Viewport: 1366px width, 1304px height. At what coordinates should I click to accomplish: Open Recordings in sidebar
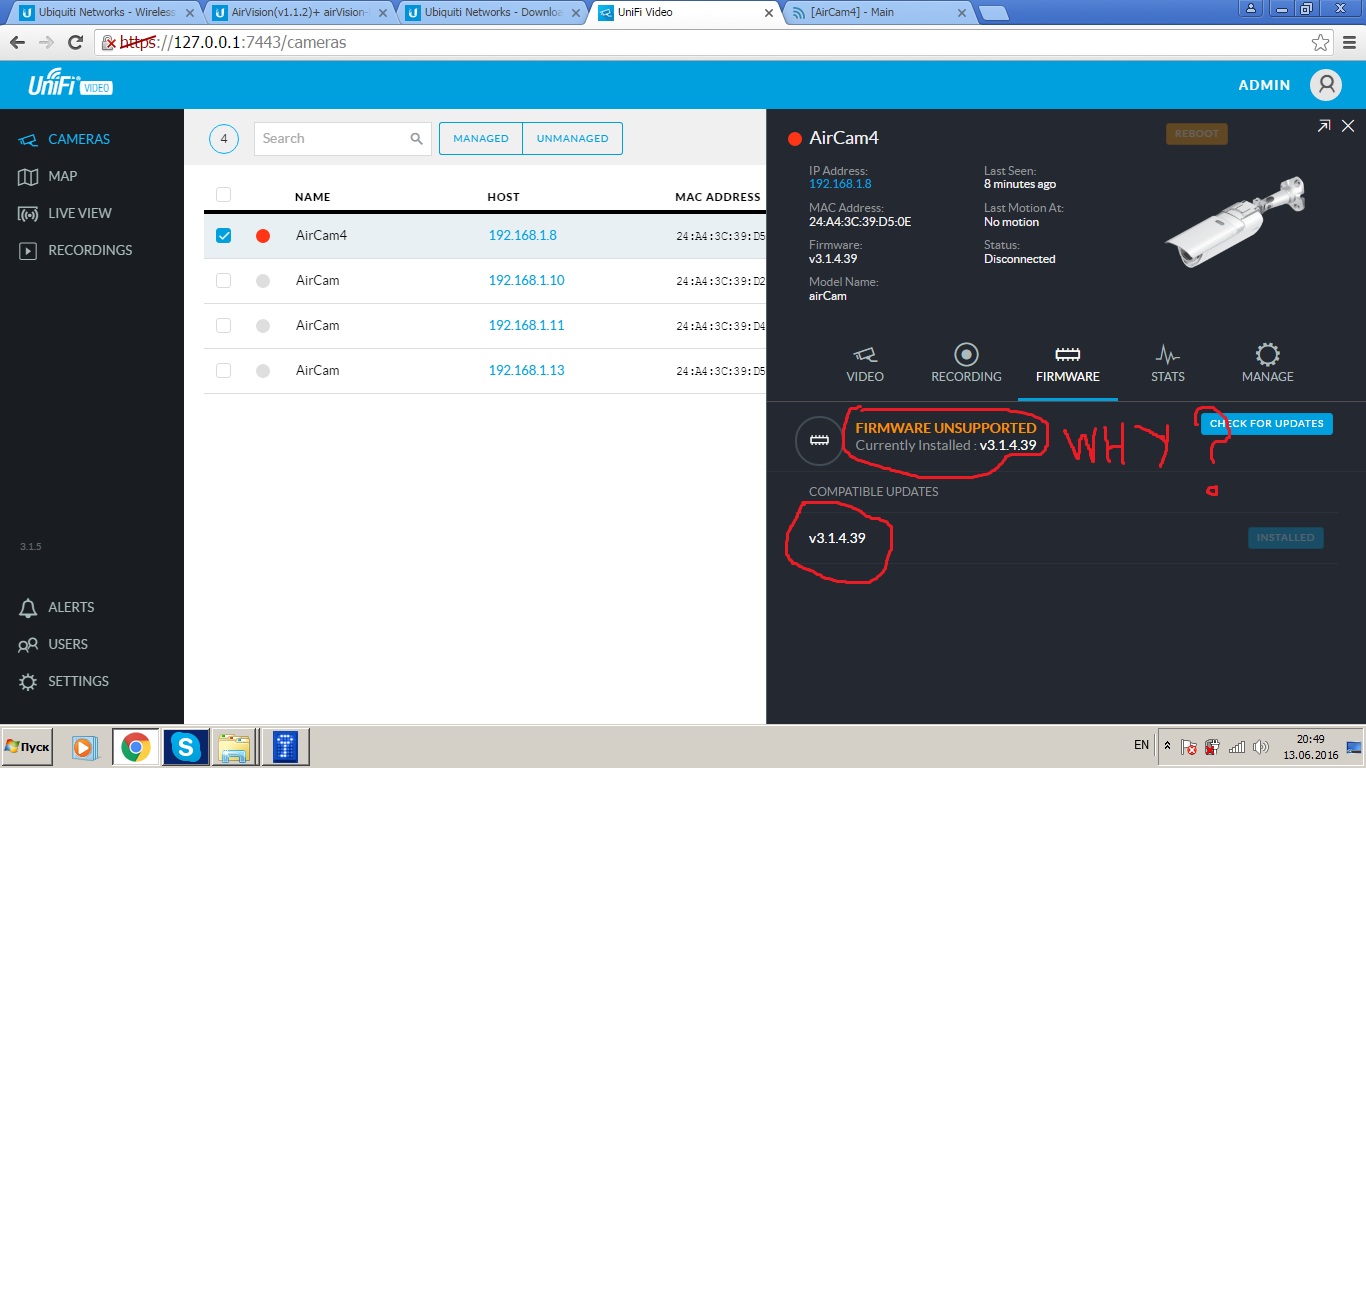75,250
